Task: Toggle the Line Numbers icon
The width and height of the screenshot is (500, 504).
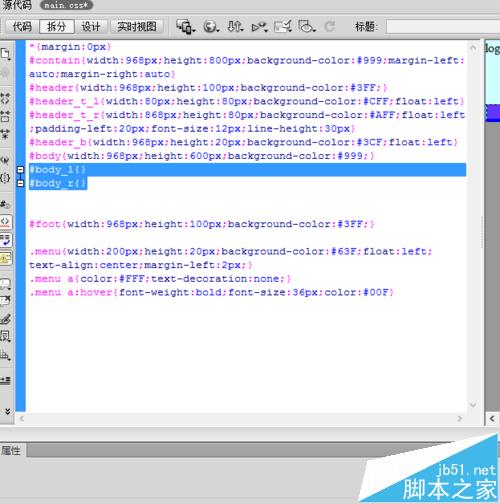Action: tap(5, 204)
